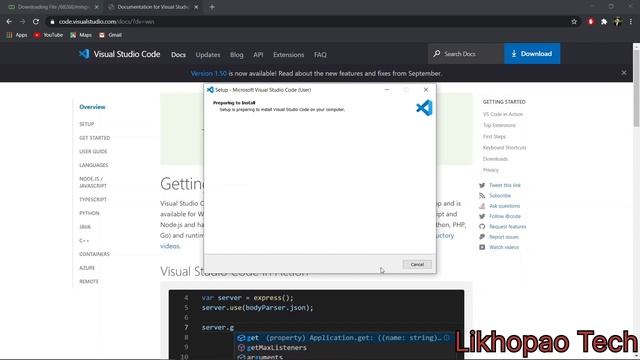
Task: Expand the USER GUIDE docs section
Action: click(x=93, y=151)
